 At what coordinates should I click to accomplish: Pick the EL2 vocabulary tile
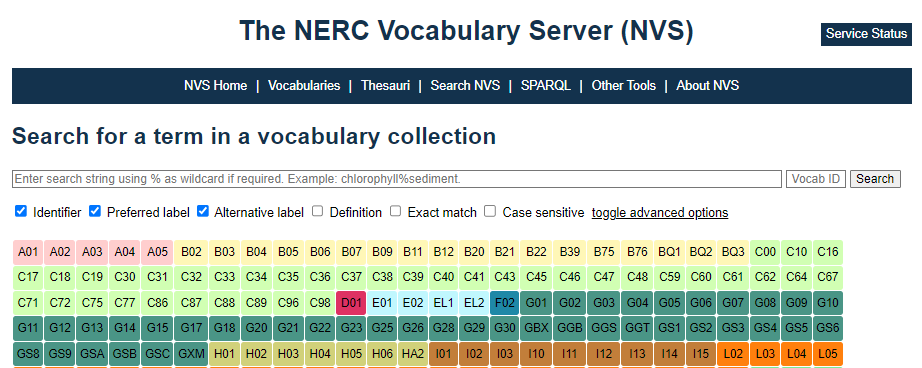(474, 303)
